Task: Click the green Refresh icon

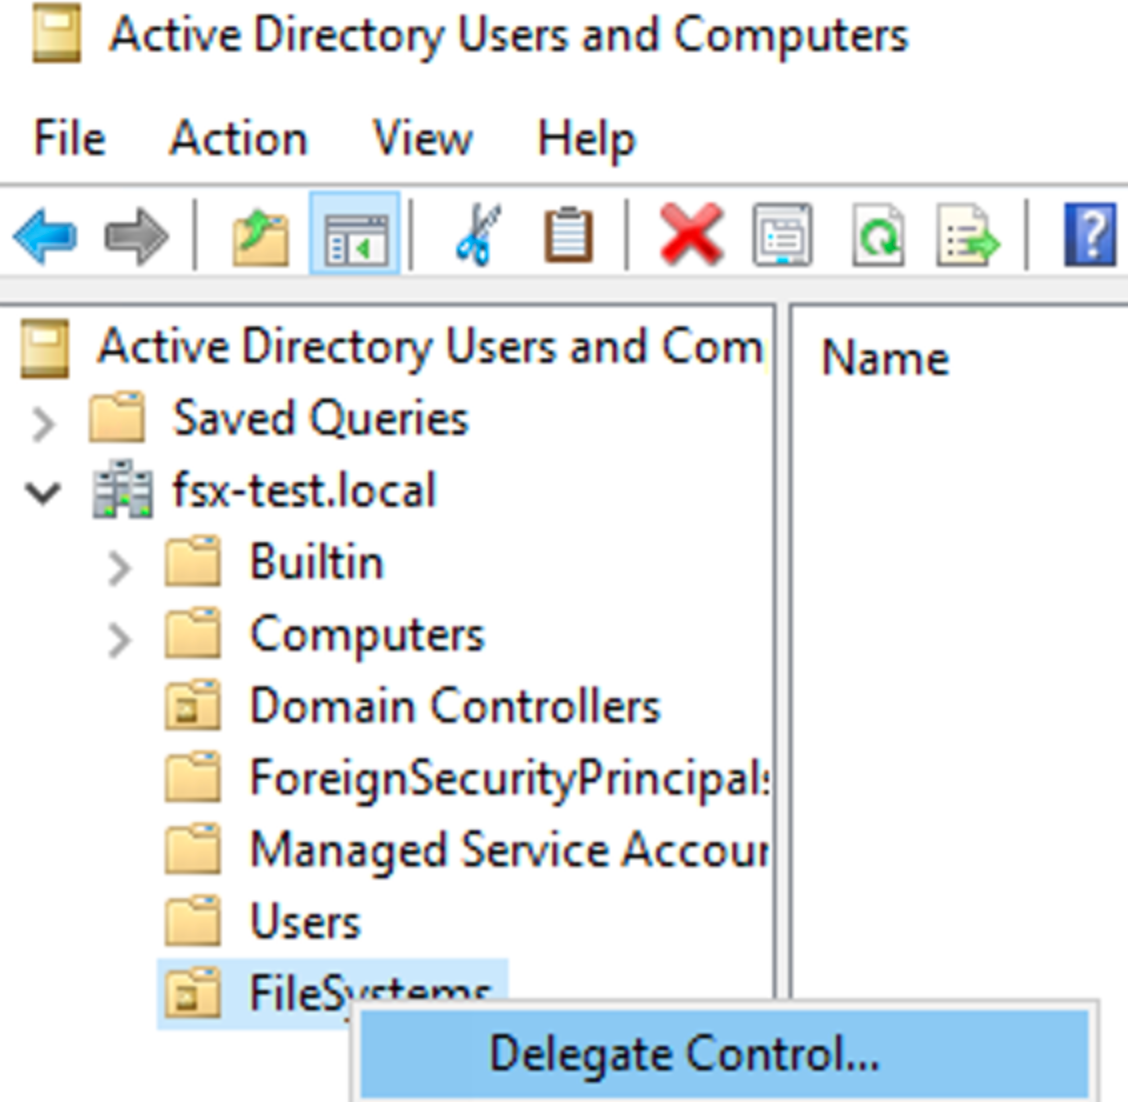Action: click(x=878, y=235)
